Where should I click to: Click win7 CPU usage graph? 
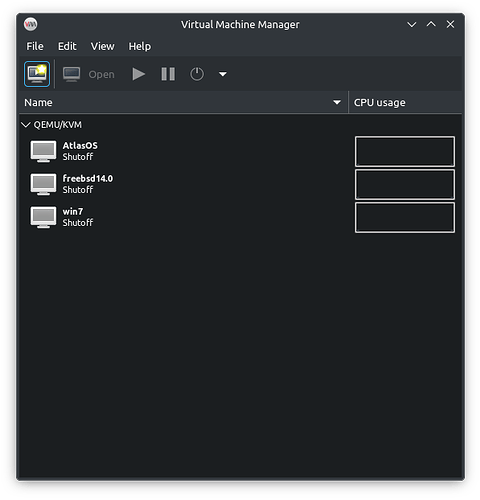click(x=405, y=217)
